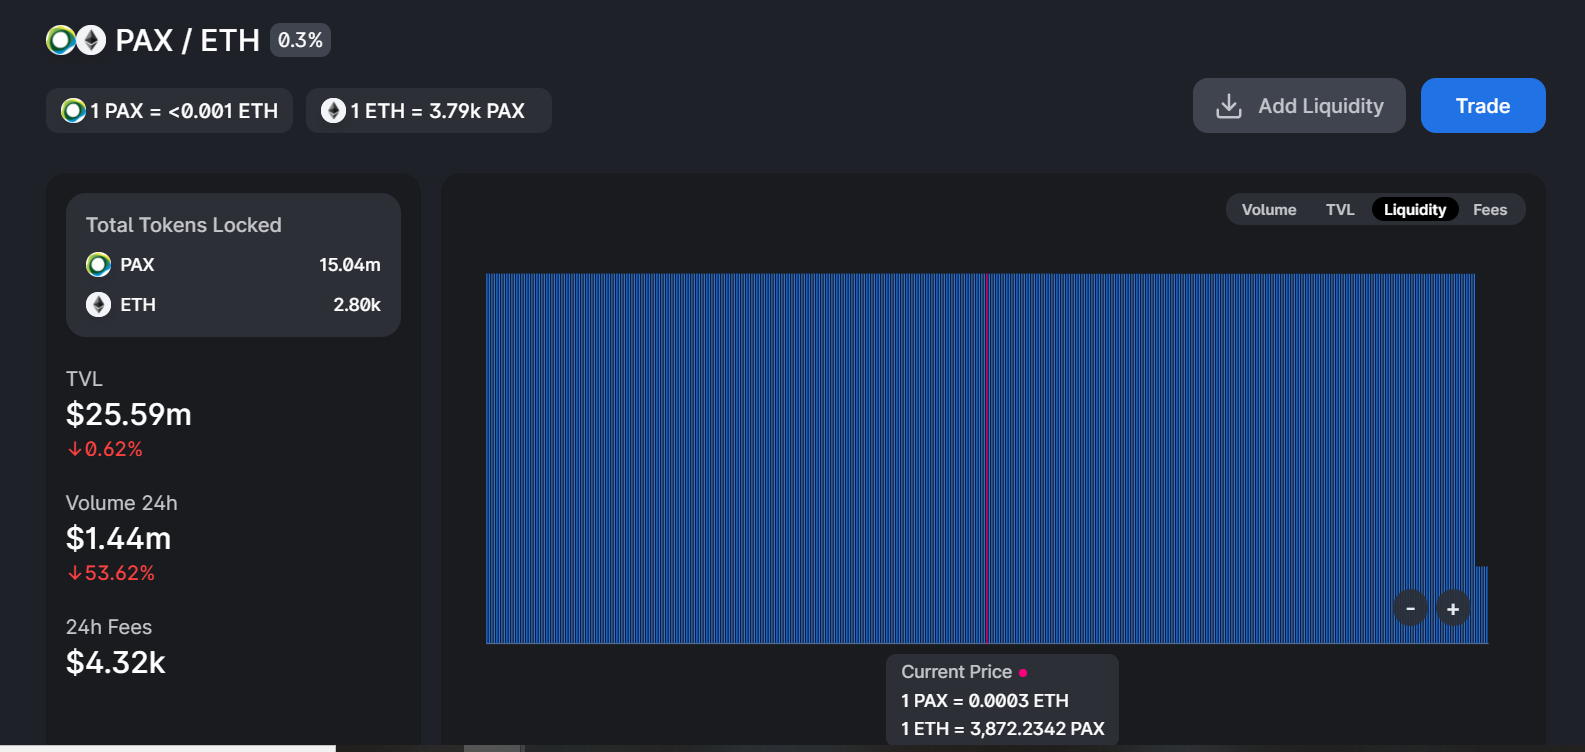
Task: Click the current price marker line in chart
Action: coord(987,458)
